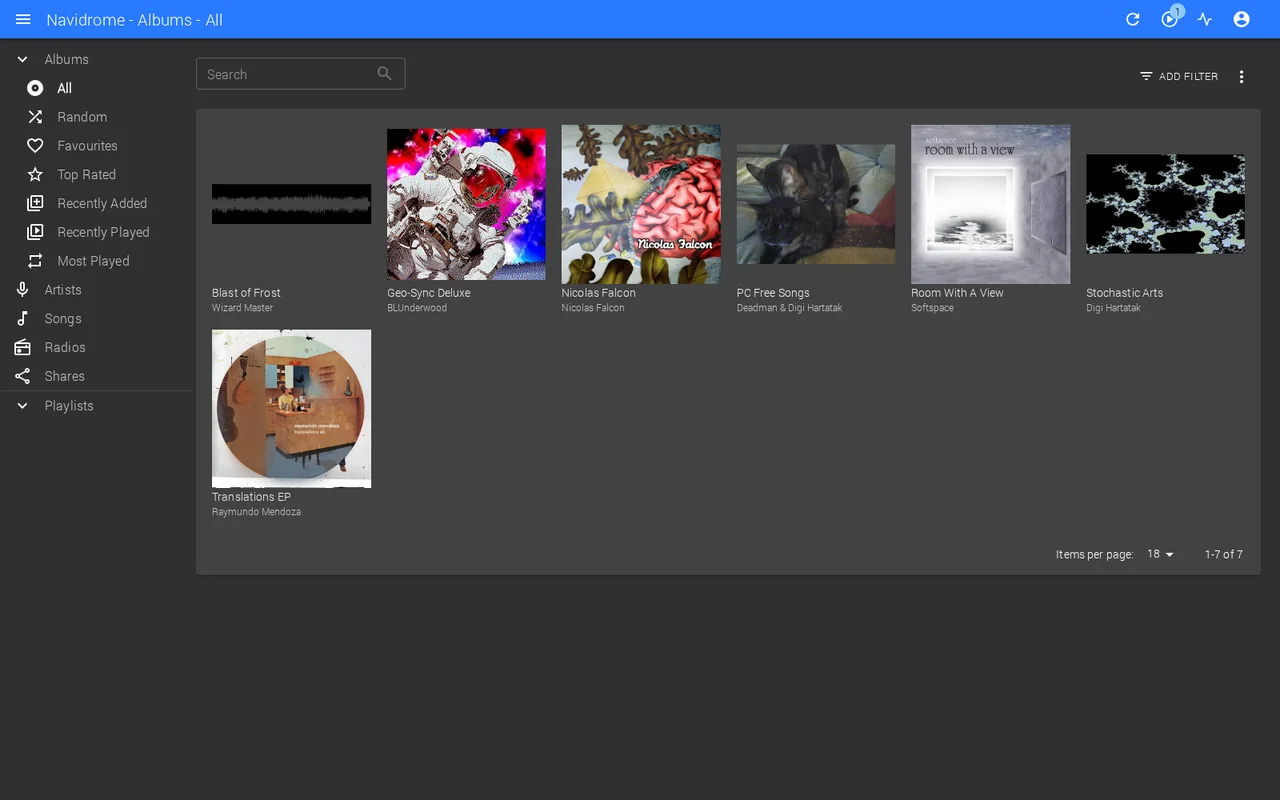Click the Navidrome - Albums - All title
This screenshot has height=800, width=1280.
coord(135,20)
